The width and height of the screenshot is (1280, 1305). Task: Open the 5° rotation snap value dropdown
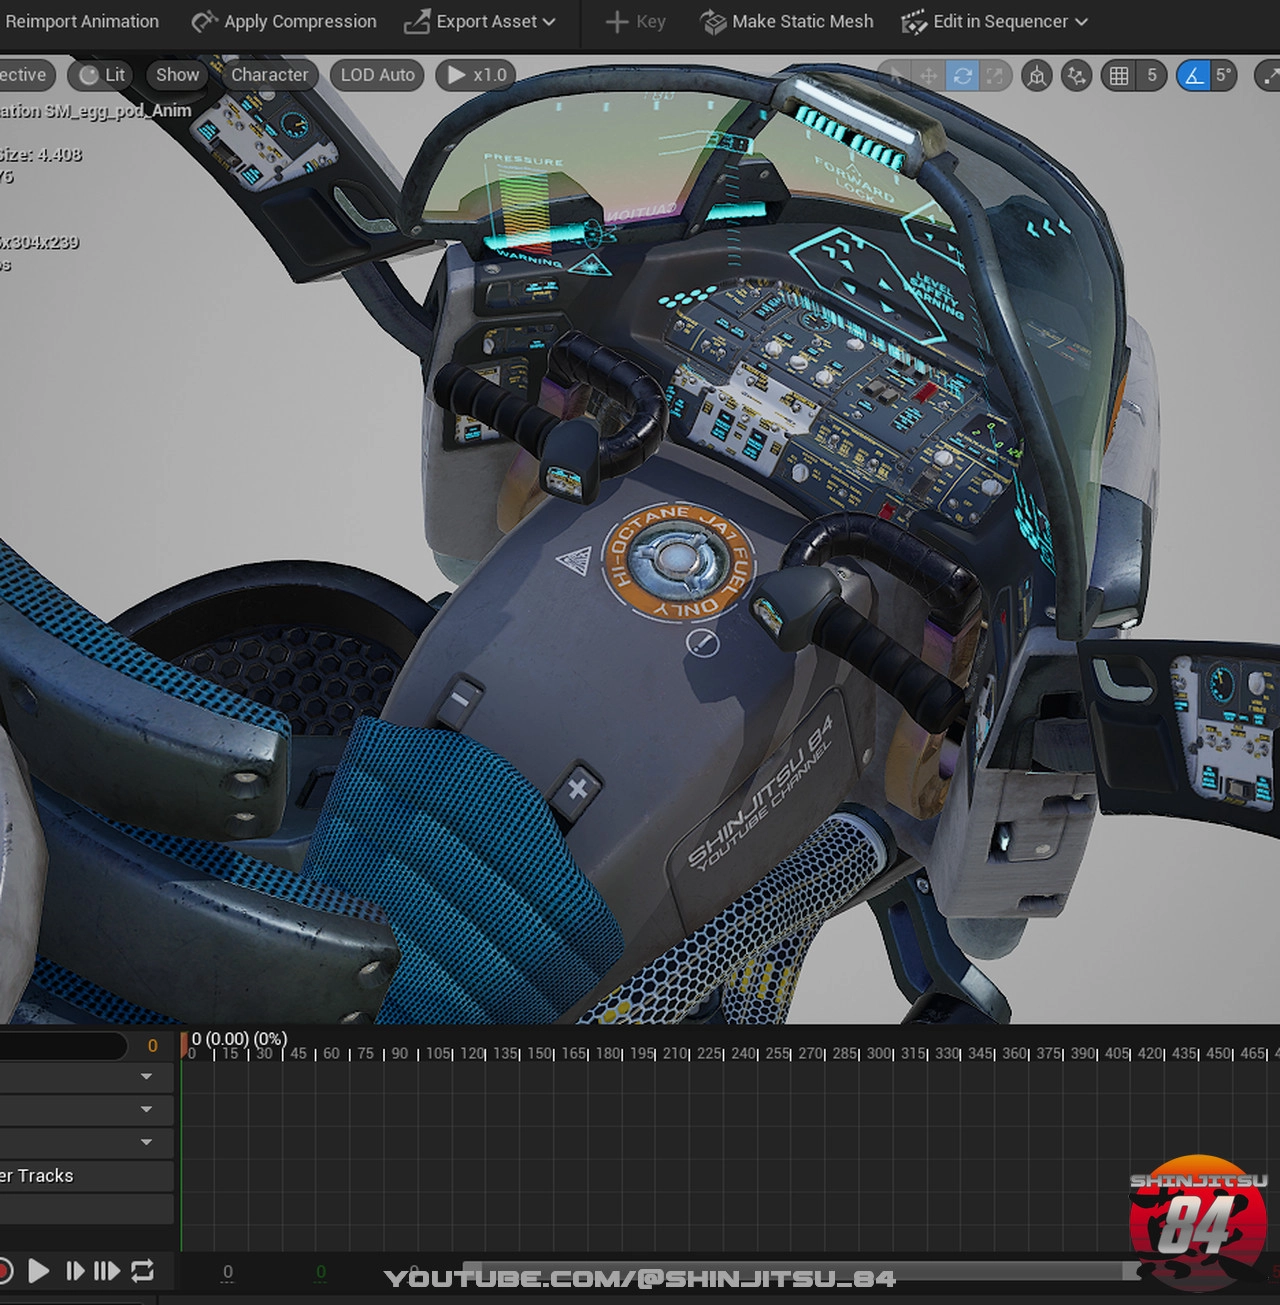1223,75
